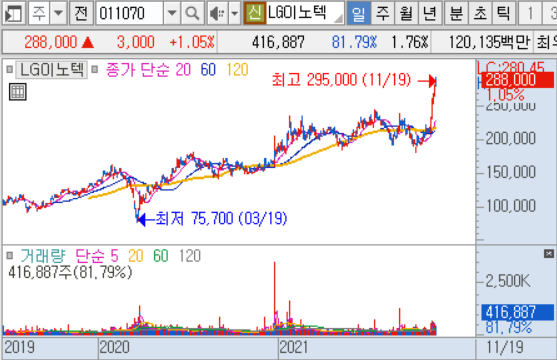Viewport: 557px width, 360px height.
Task: Select the 초 second chart tab
Action: [x=480, y=14]
